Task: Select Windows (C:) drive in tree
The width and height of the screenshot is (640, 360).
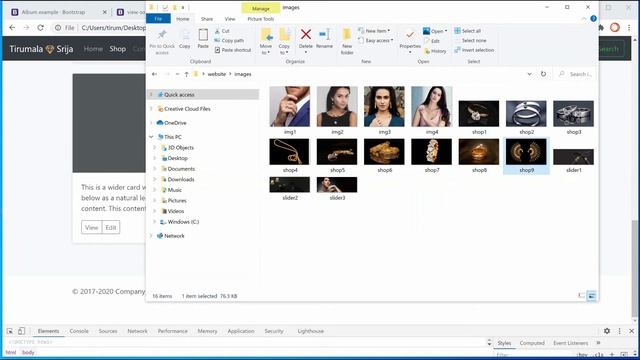Action: 183,222
